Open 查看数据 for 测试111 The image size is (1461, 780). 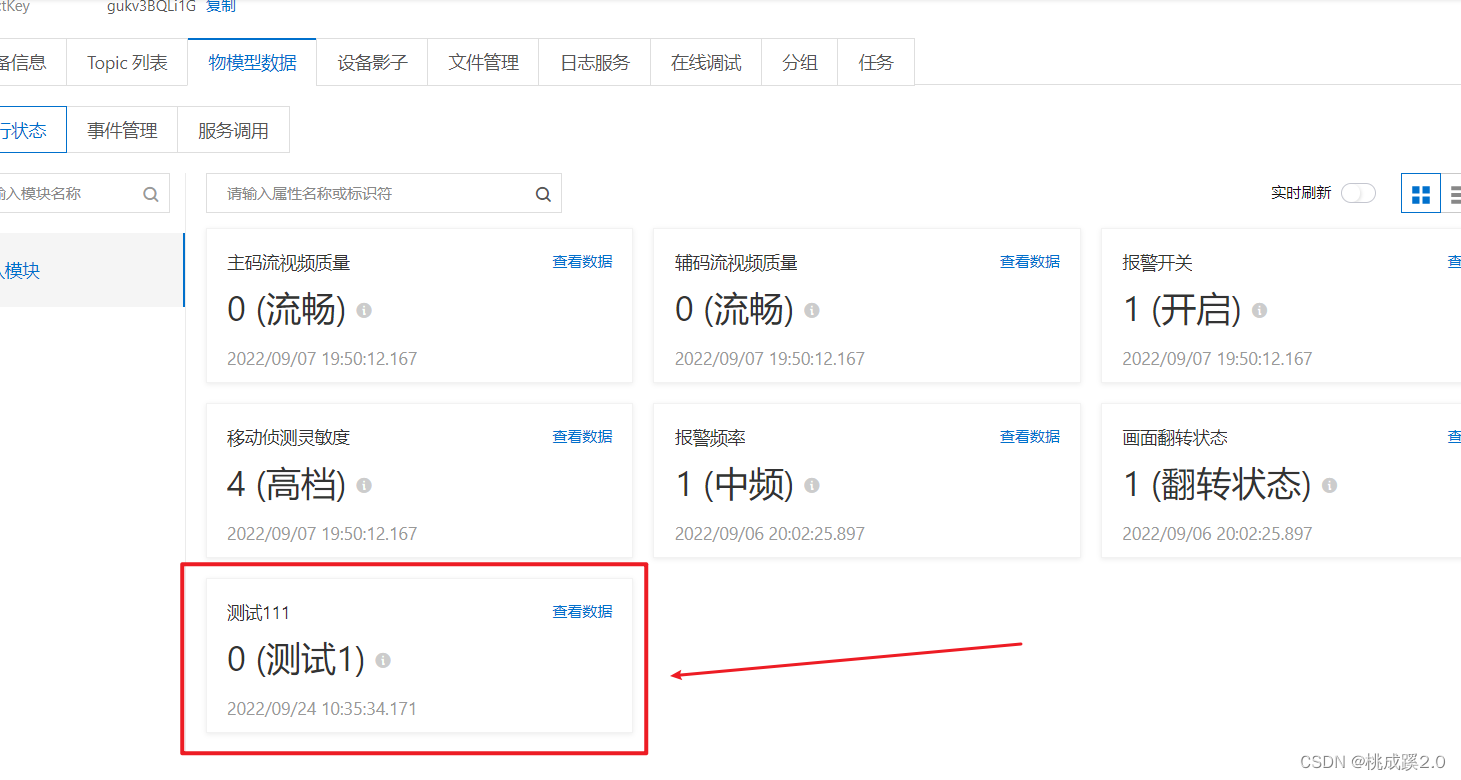coord(582,612)
